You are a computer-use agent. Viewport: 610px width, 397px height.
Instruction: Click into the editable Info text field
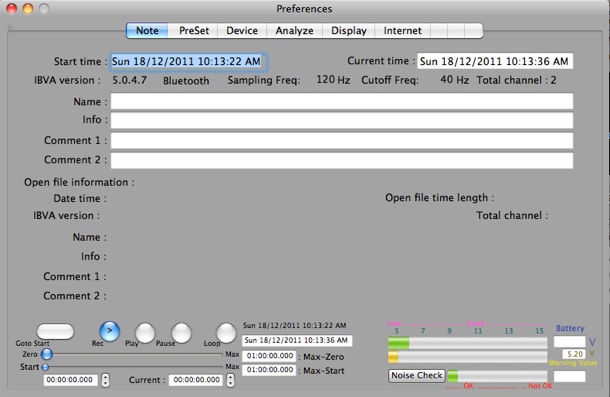click(x=342, y=120)
